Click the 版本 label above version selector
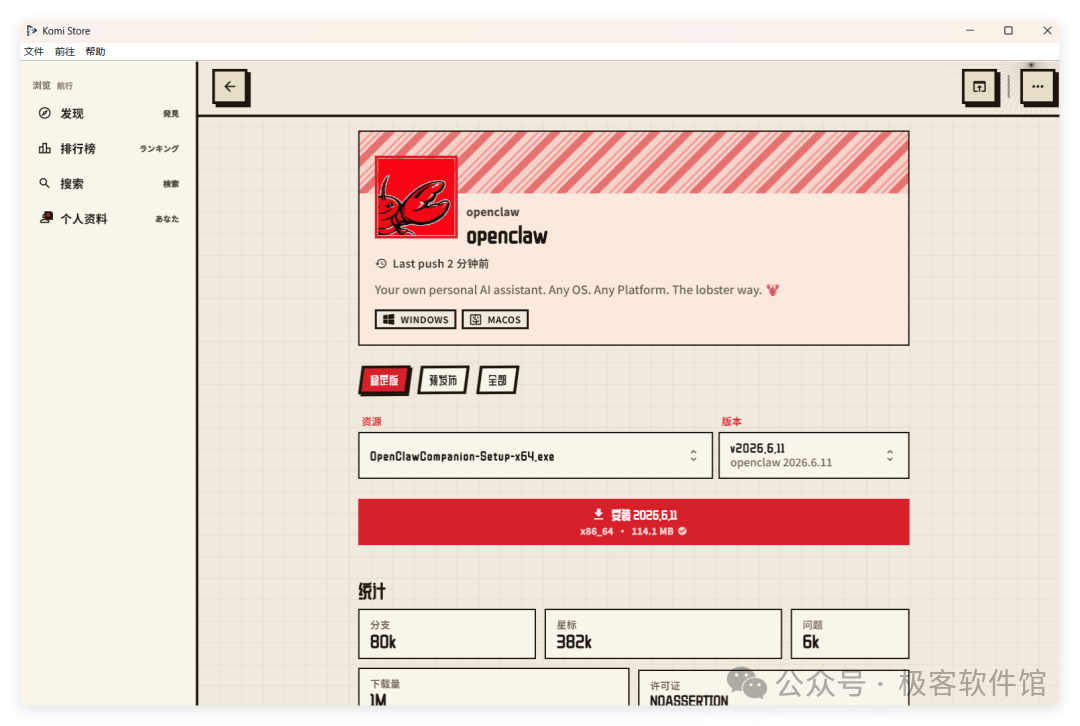The image size is (1080, 726). [x=731, y=422]
